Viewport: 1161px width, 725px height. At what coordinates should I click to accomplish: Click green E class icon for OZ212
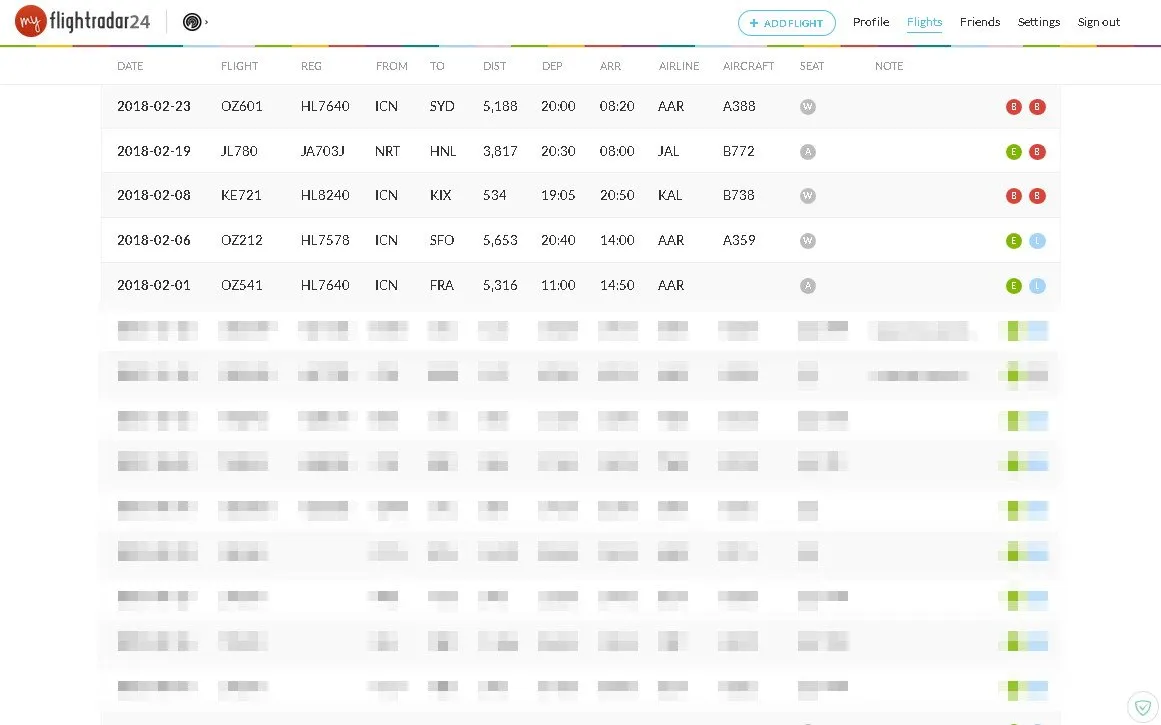coord(1014,241)
